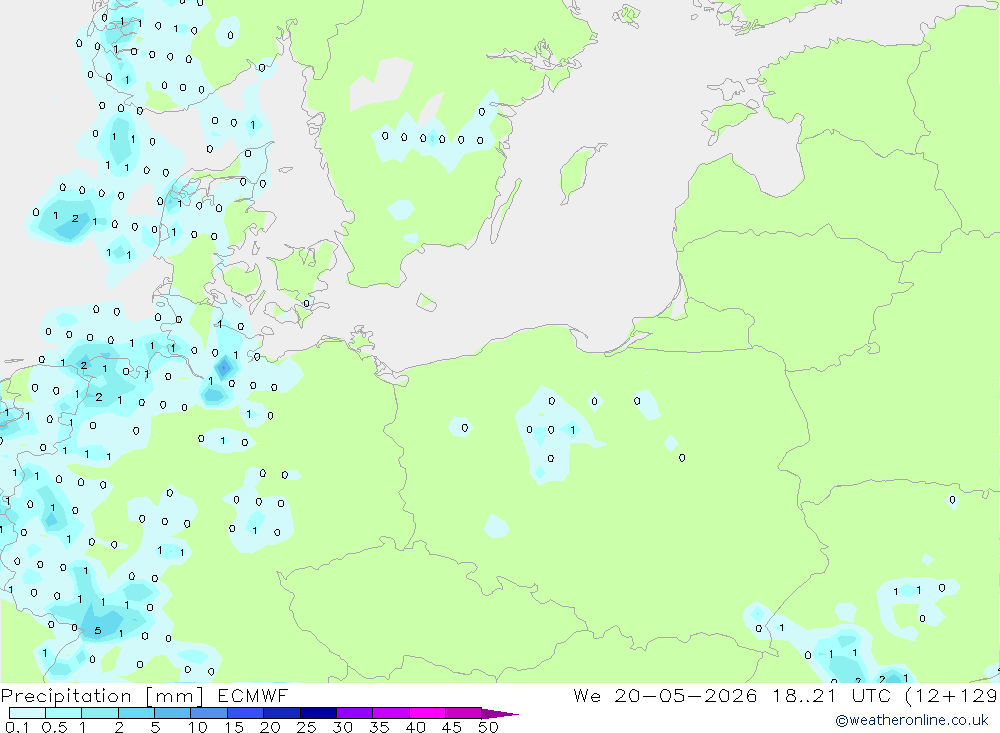Click the '30' legend scale label
The height and width of the screenshot is (733, 1000).
[342, 727]
